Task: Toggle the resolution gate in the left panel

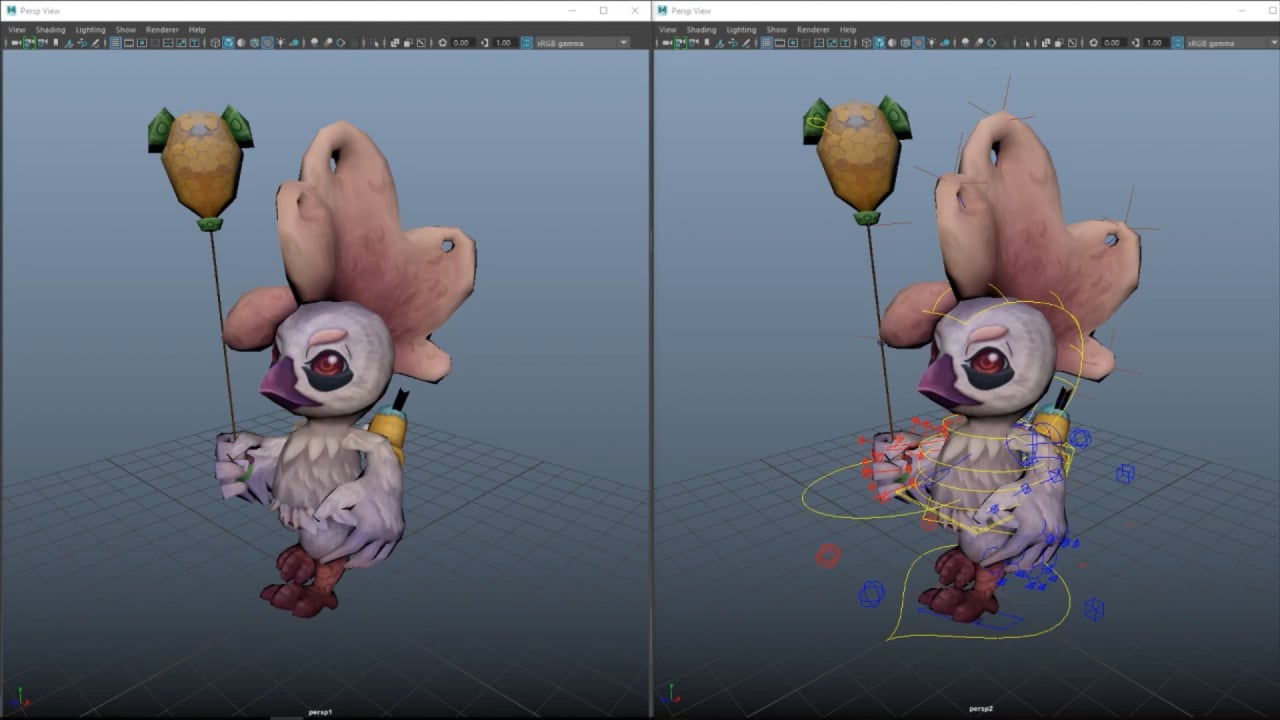Action: click(142, 43)
